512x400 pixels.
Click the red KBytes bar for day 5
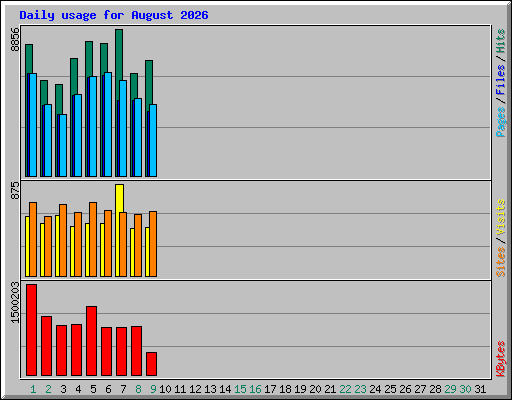pos(92,341)
